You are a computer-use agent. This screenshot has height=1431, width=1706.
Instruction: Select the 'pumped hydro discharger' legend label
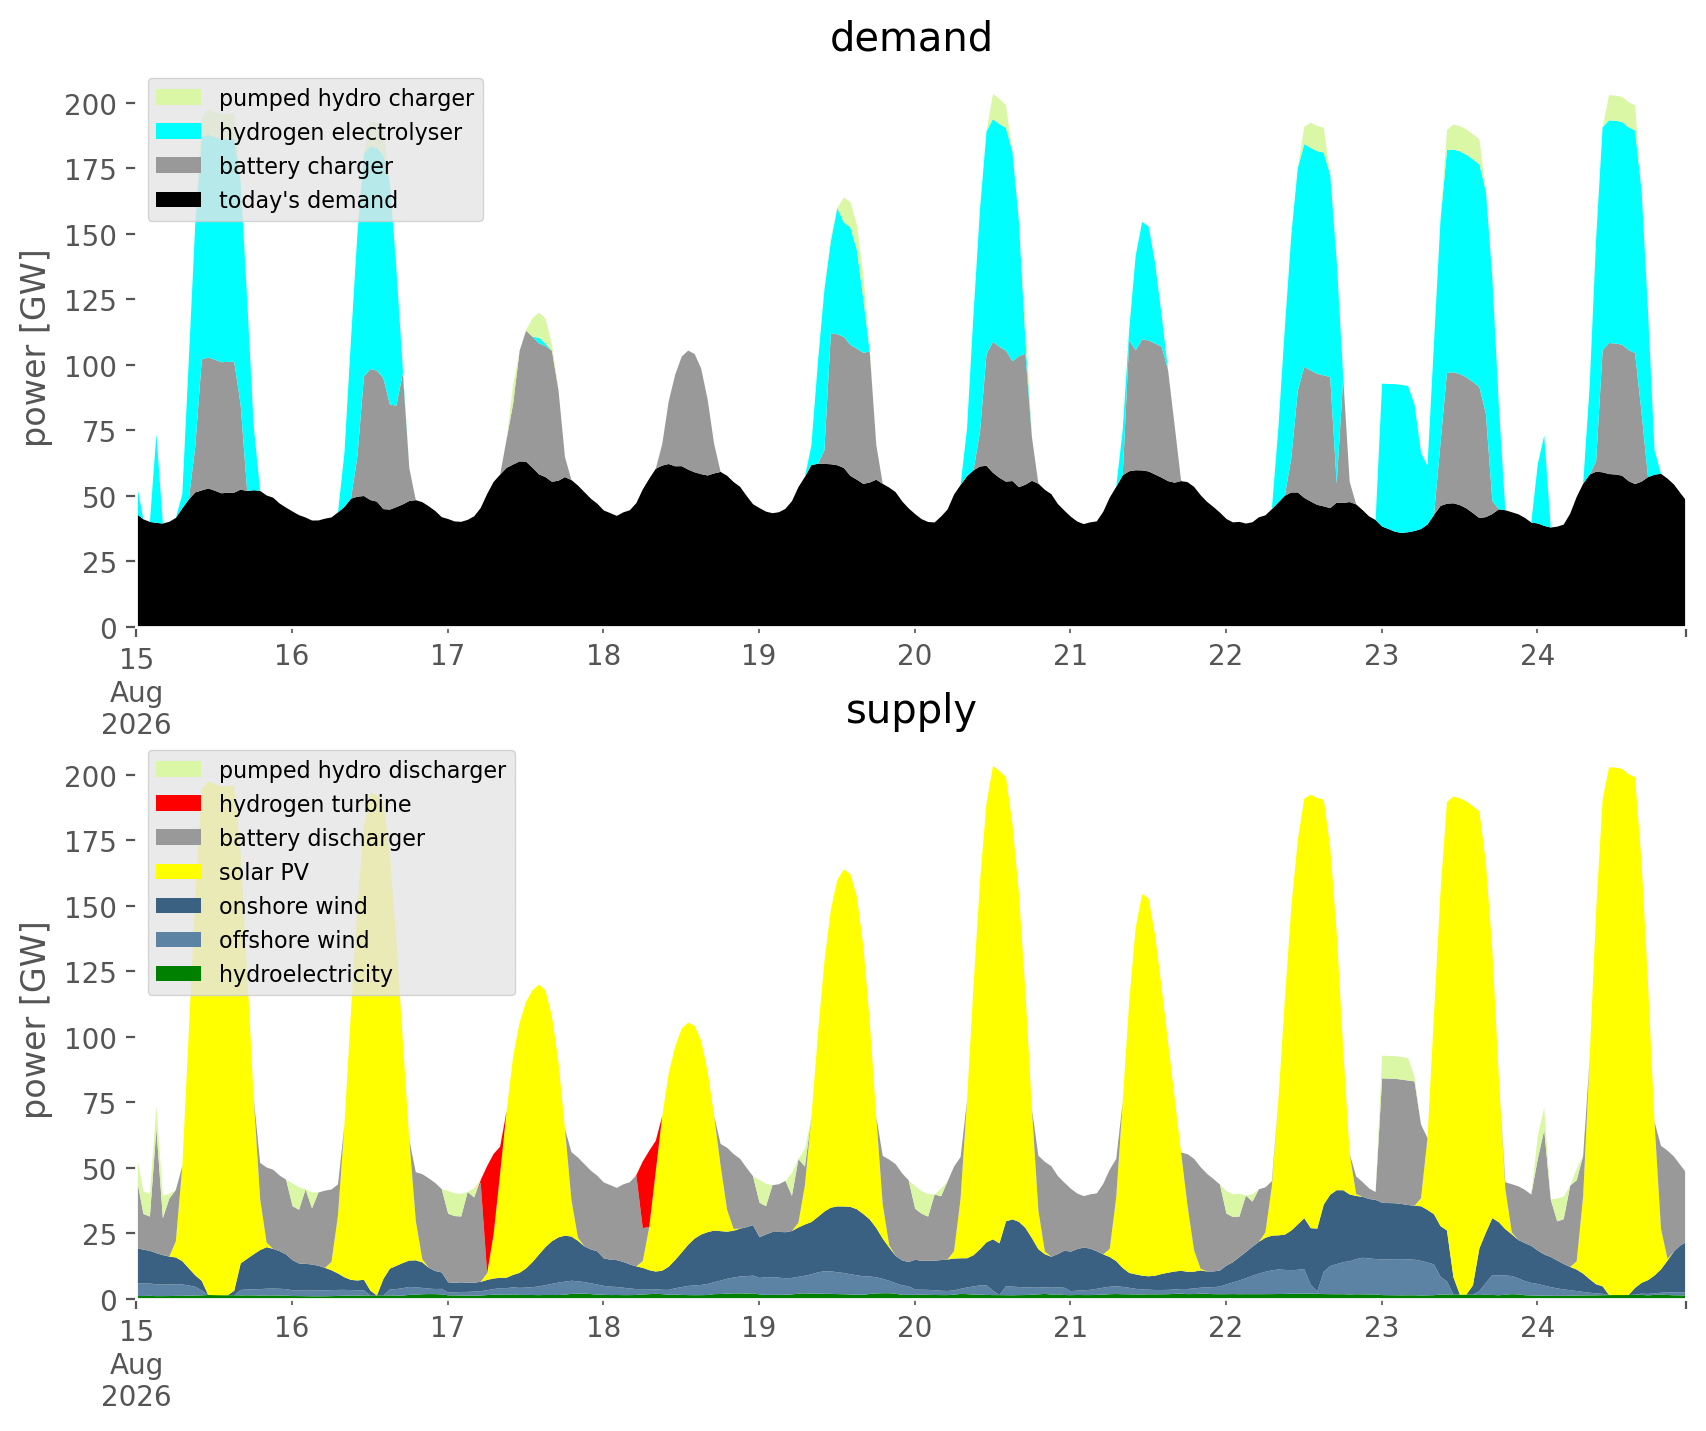[362, 771]
